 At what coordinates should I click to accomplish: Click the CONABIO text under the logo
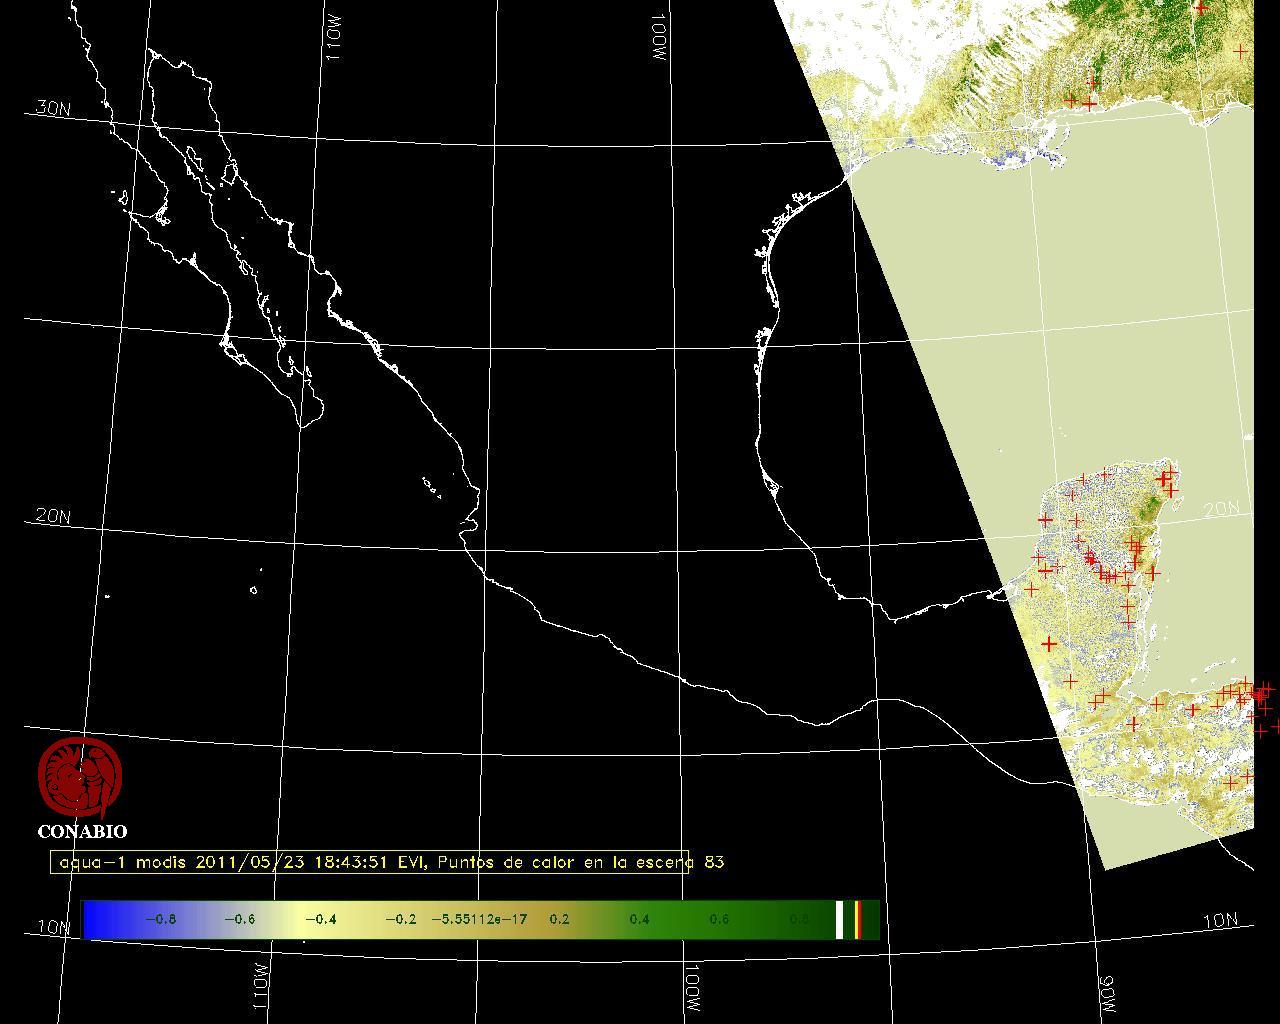coord(82,831)
